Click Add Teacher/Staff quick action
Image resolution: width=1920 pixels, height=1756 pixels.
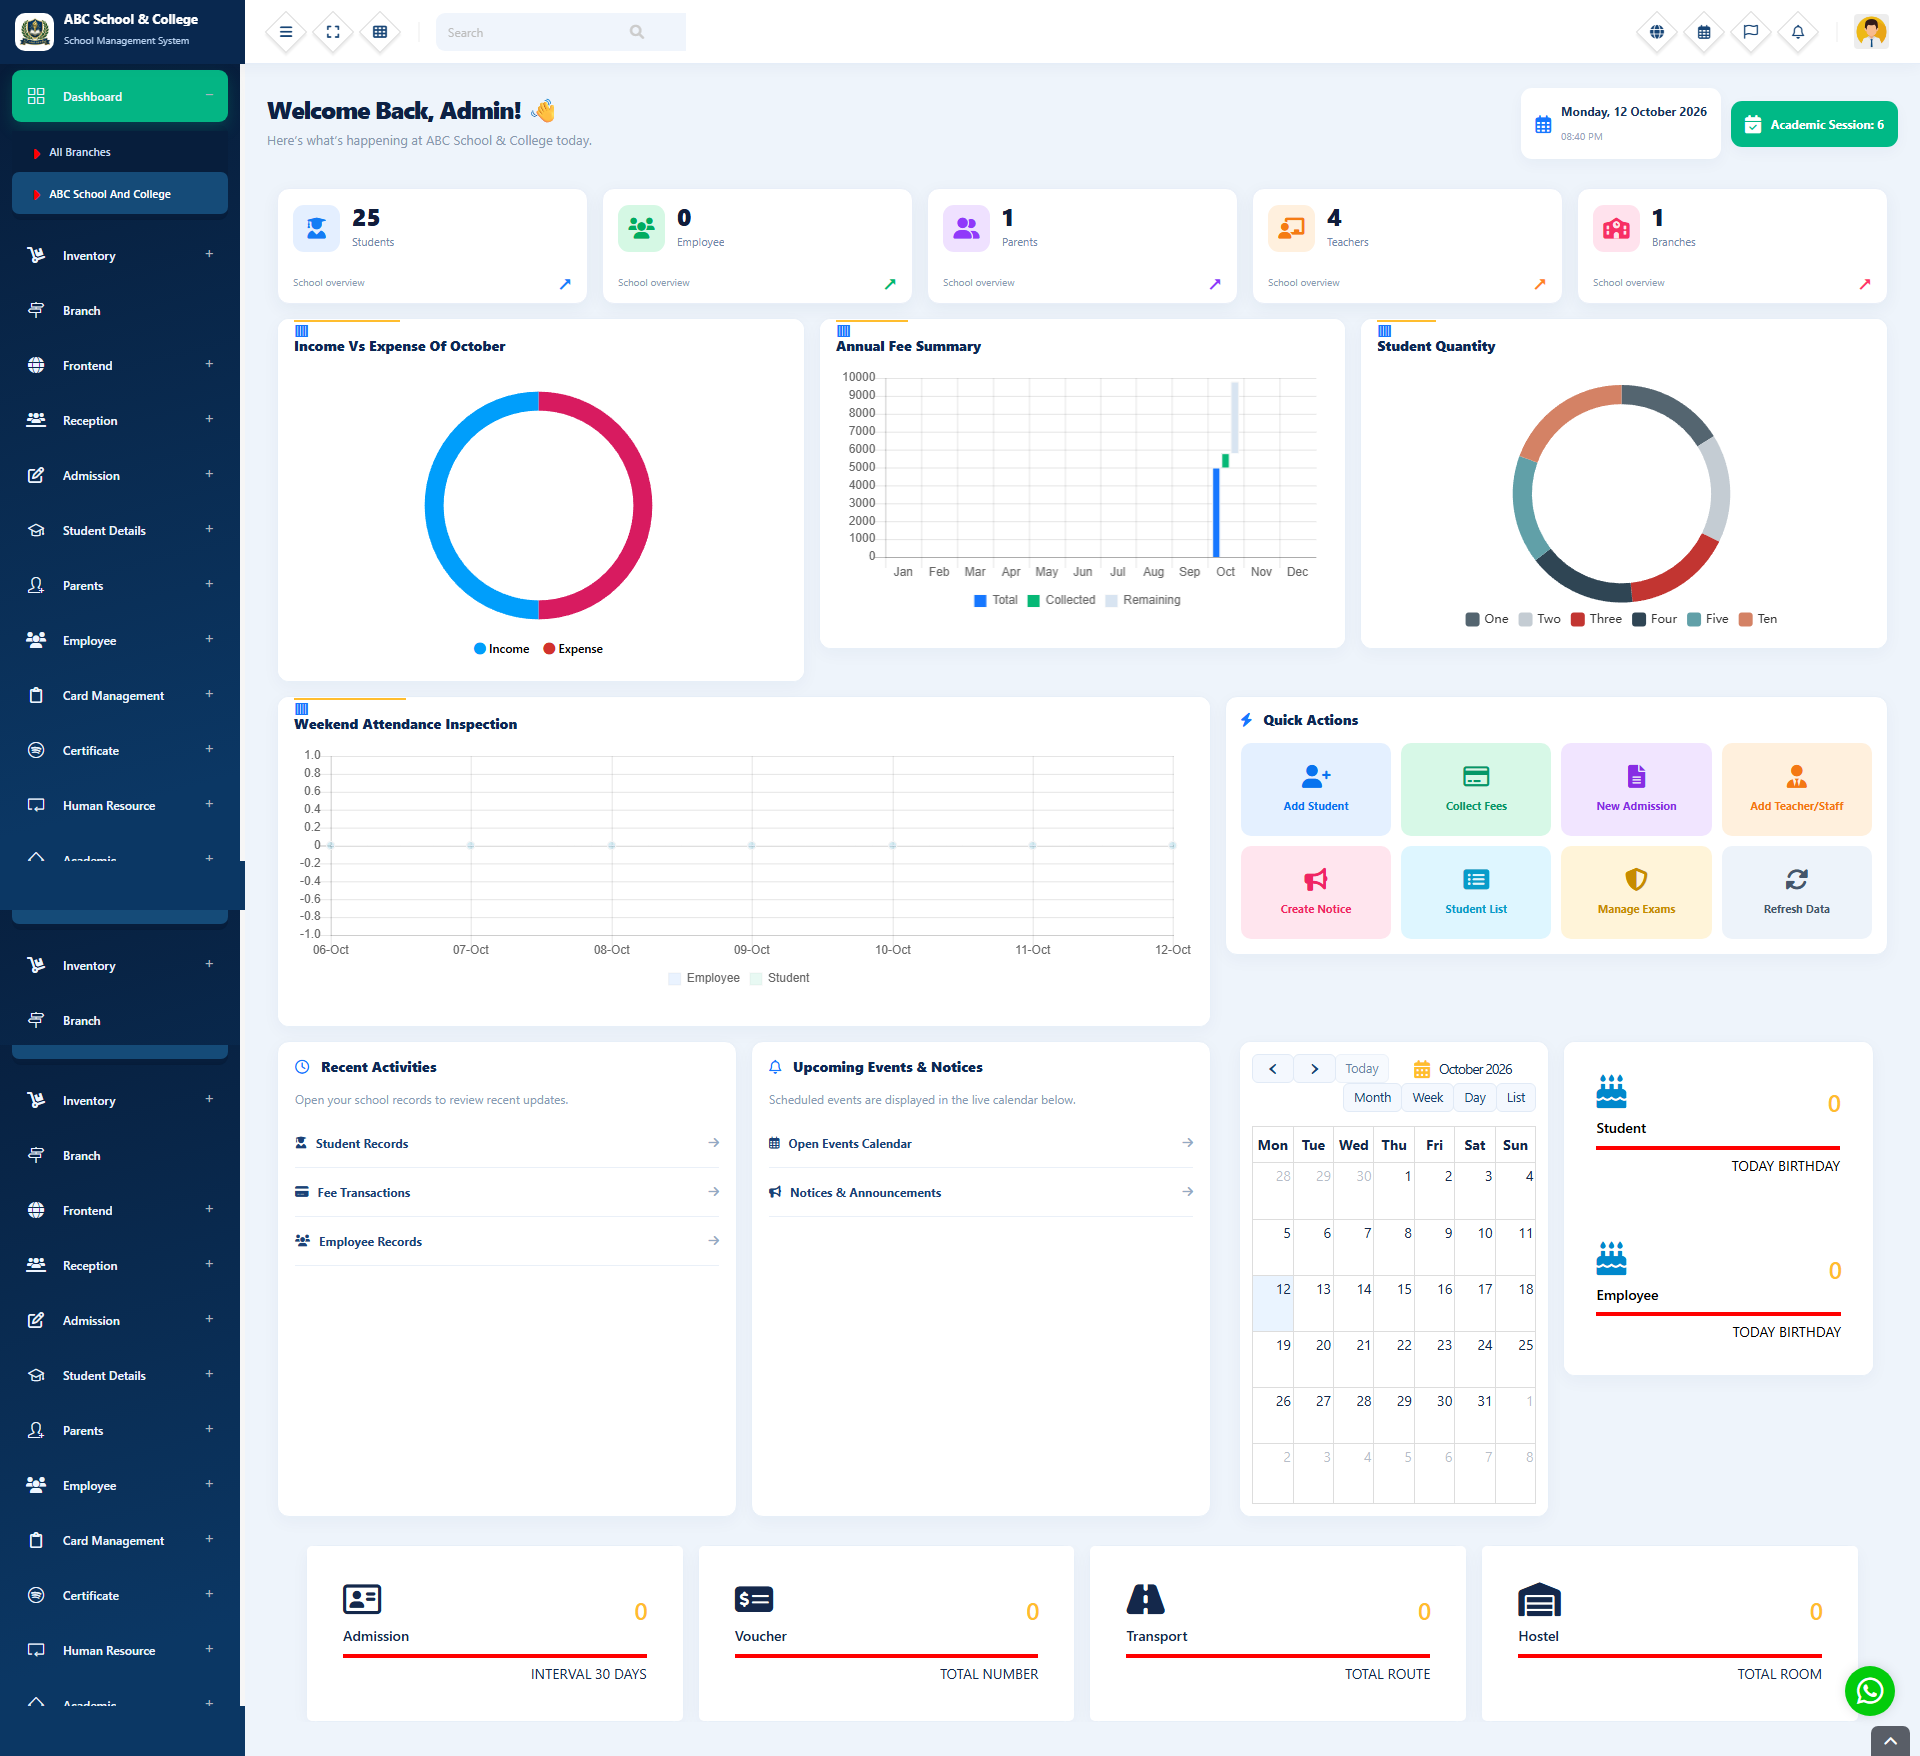[1797, 789]
